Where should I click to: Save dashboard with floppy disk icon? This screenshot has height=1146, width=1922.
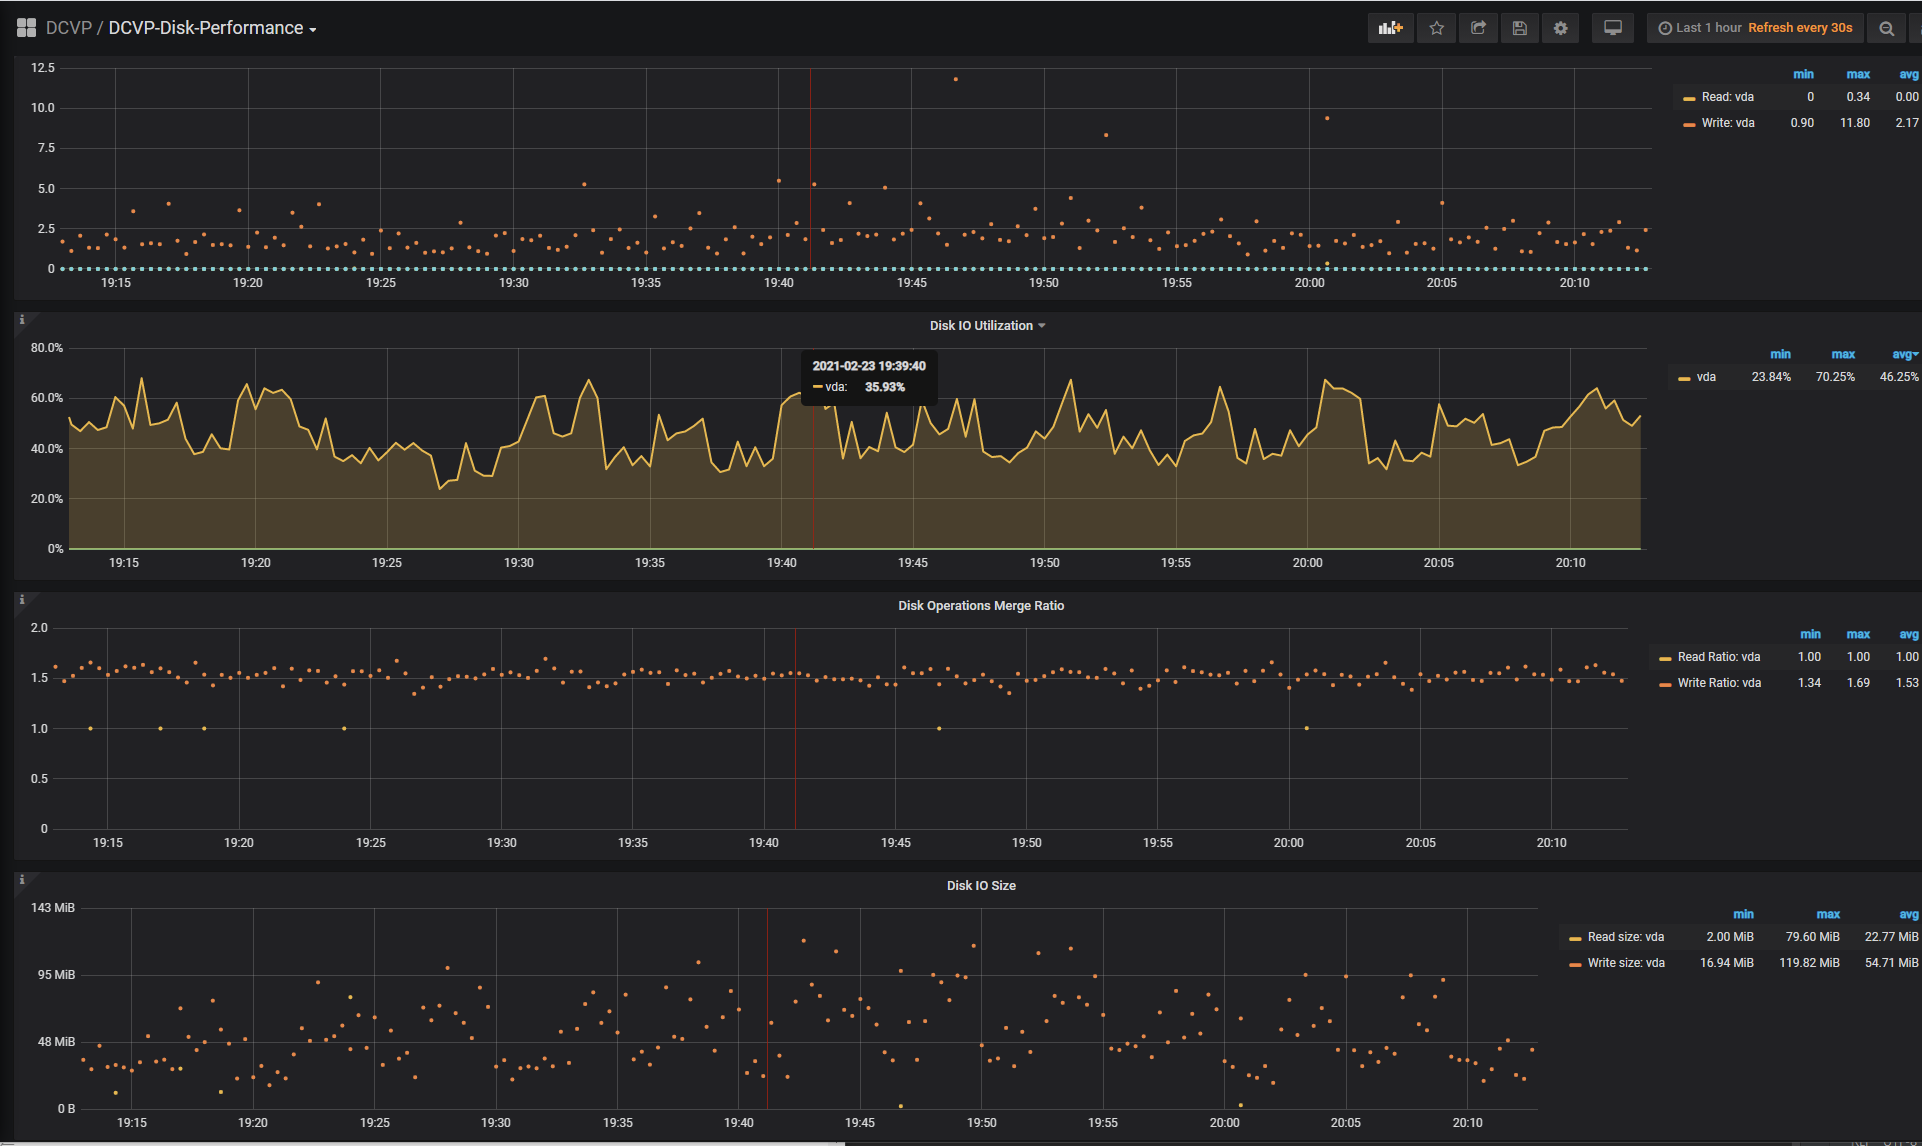tap(1519, 28)
